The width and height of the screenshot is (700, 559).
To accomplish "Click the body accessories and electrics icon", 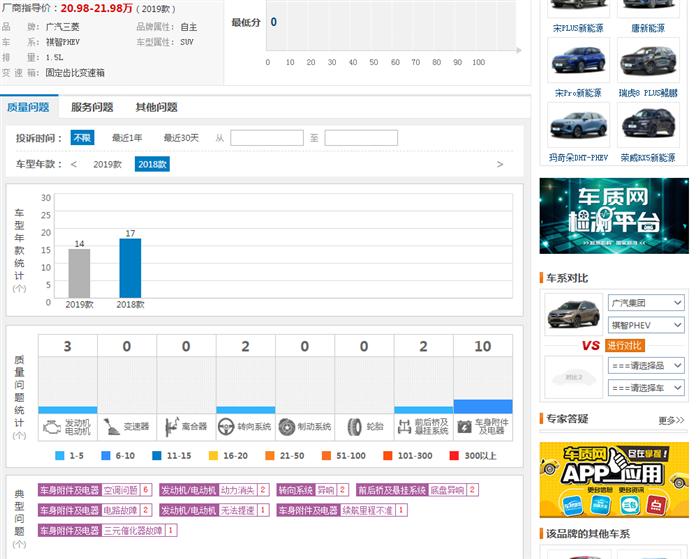I will [x=464, y=427].
